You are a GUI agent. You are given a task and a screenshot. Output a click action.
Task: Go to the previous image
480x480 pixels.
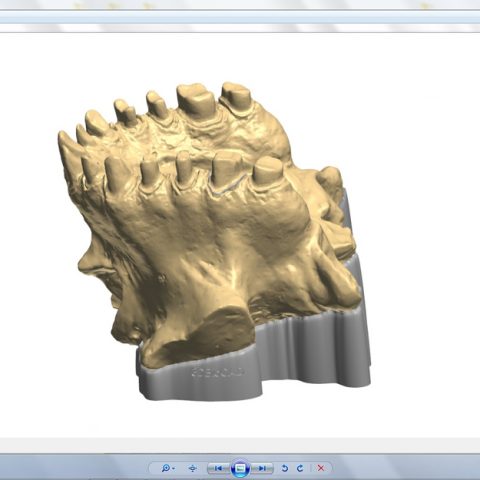click(219, 468)
